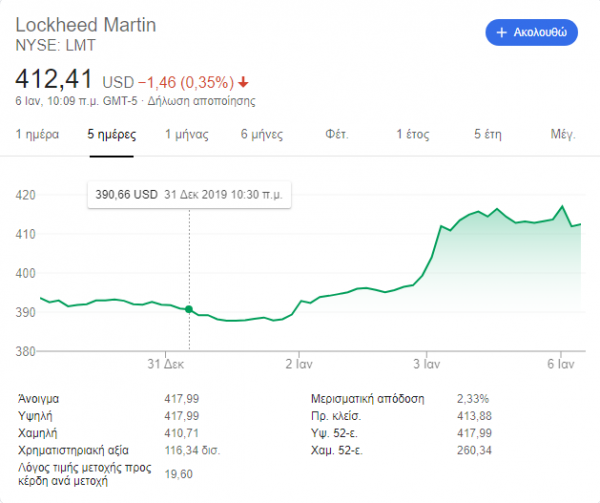The image size is (600, 503).
Task: Switch to the 1 ημέρα tab
Action: [x=37, y=134]
